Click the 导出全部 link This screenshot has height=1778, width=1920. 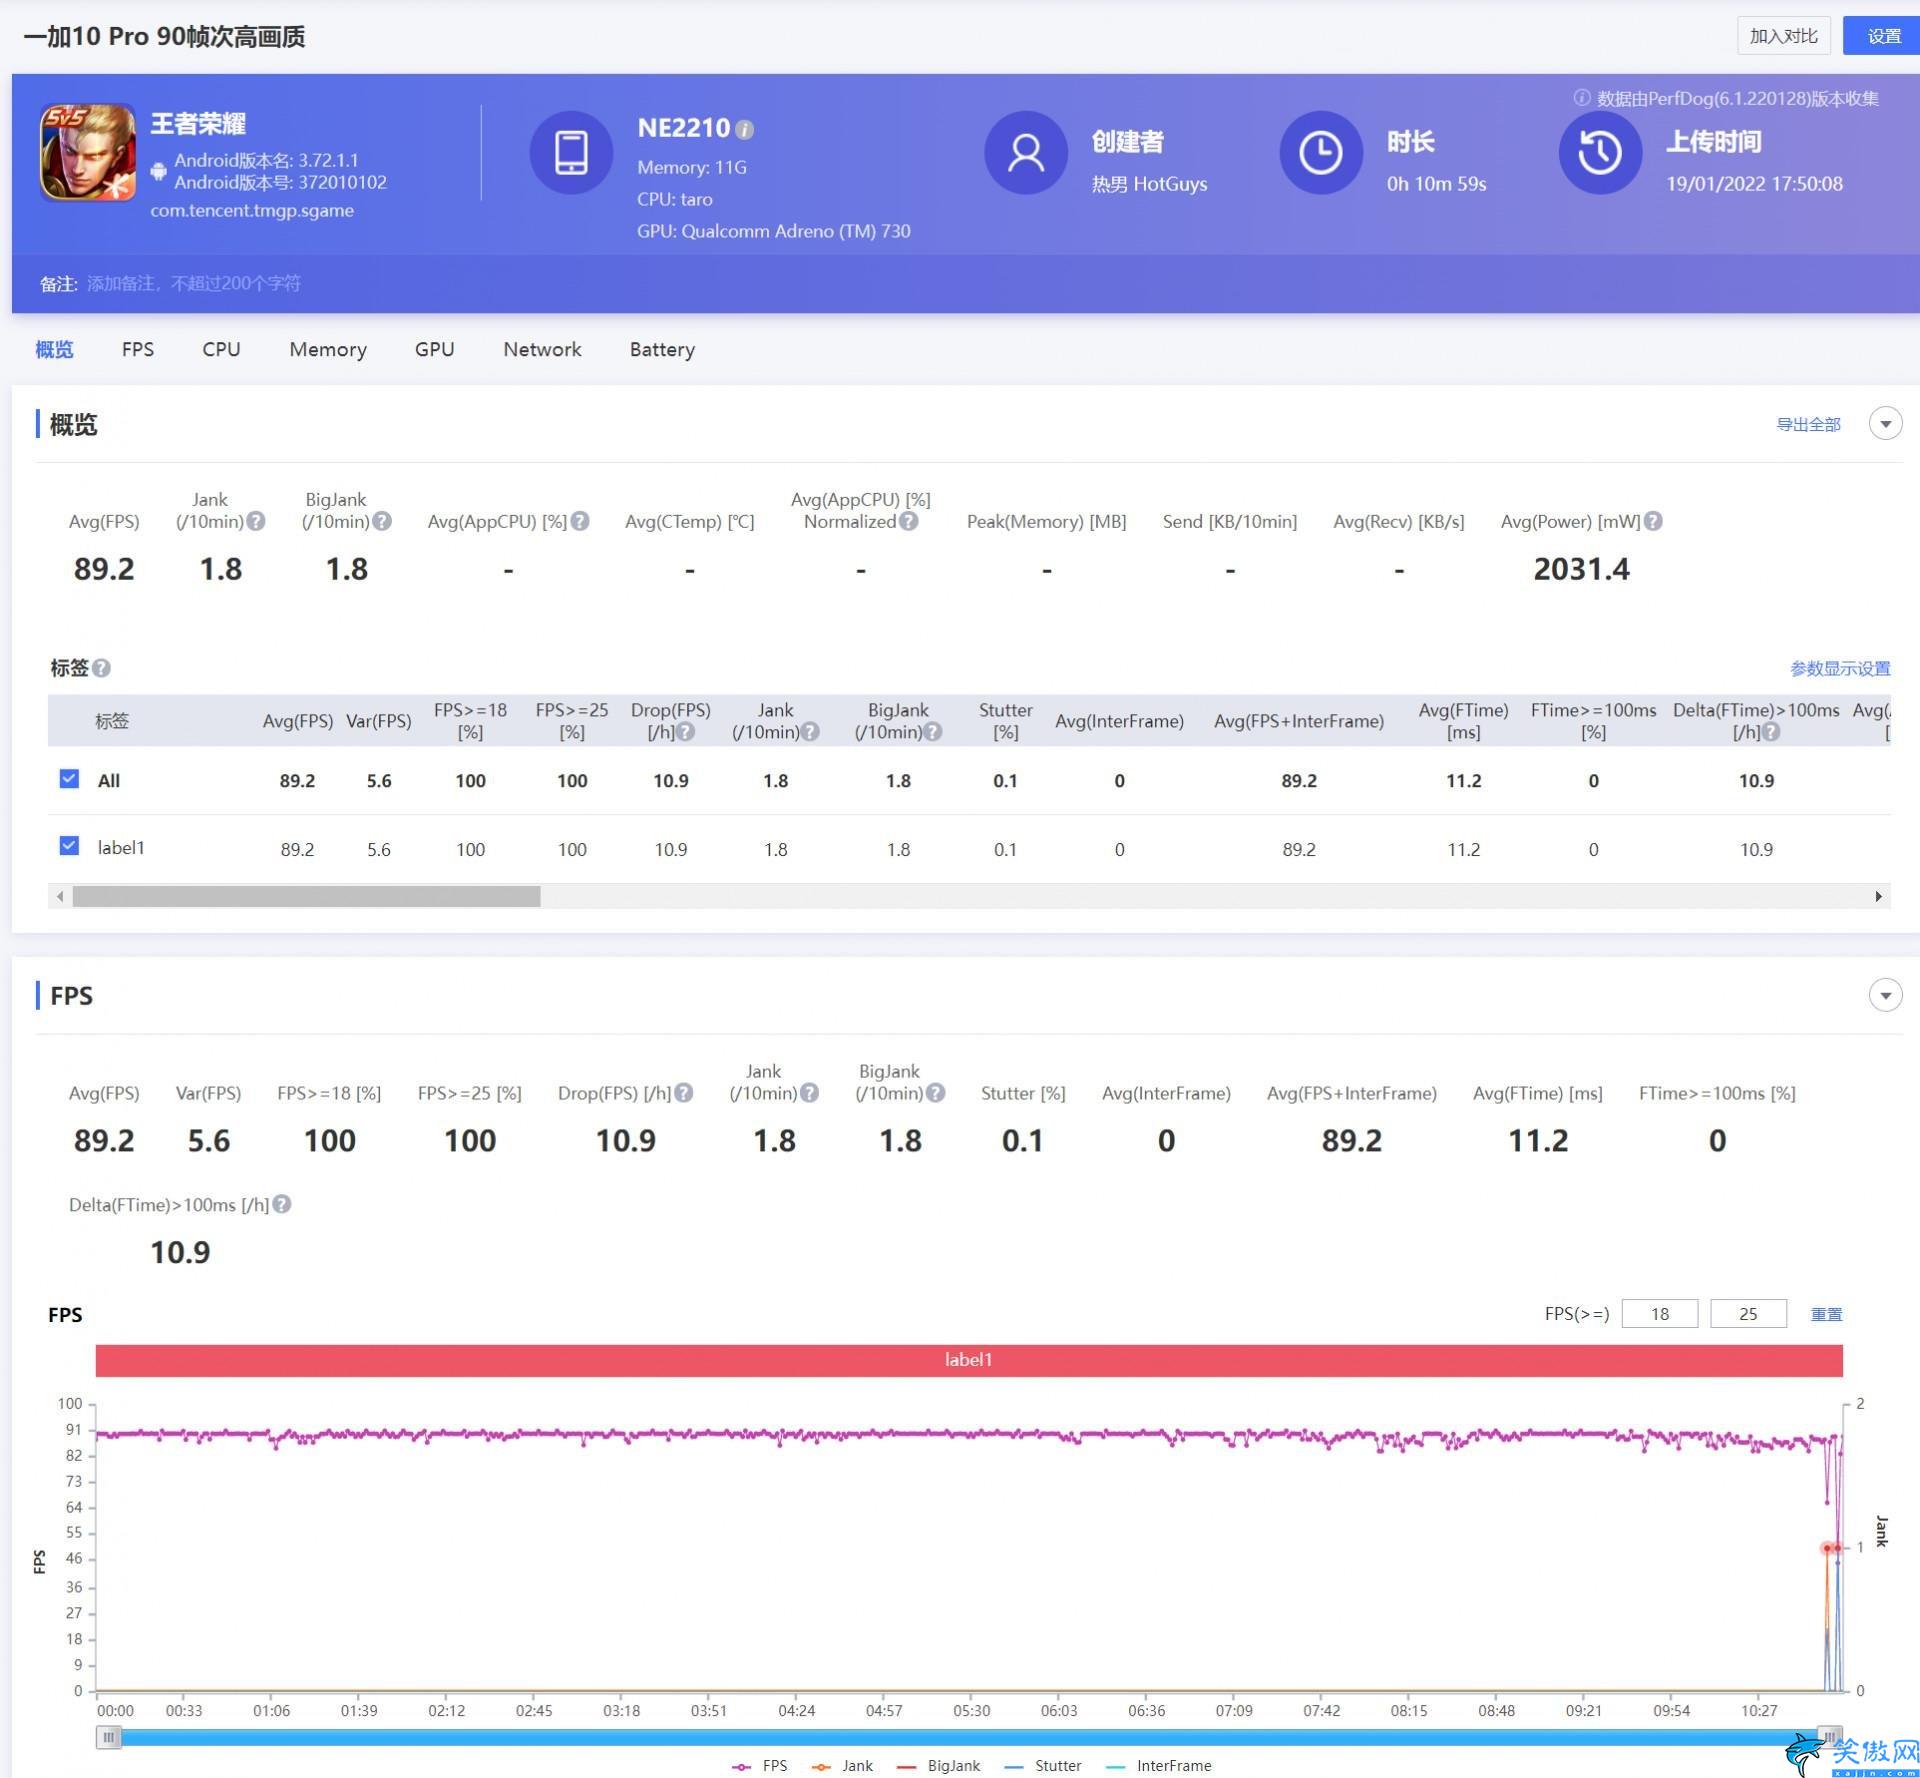pos(1808,425)
